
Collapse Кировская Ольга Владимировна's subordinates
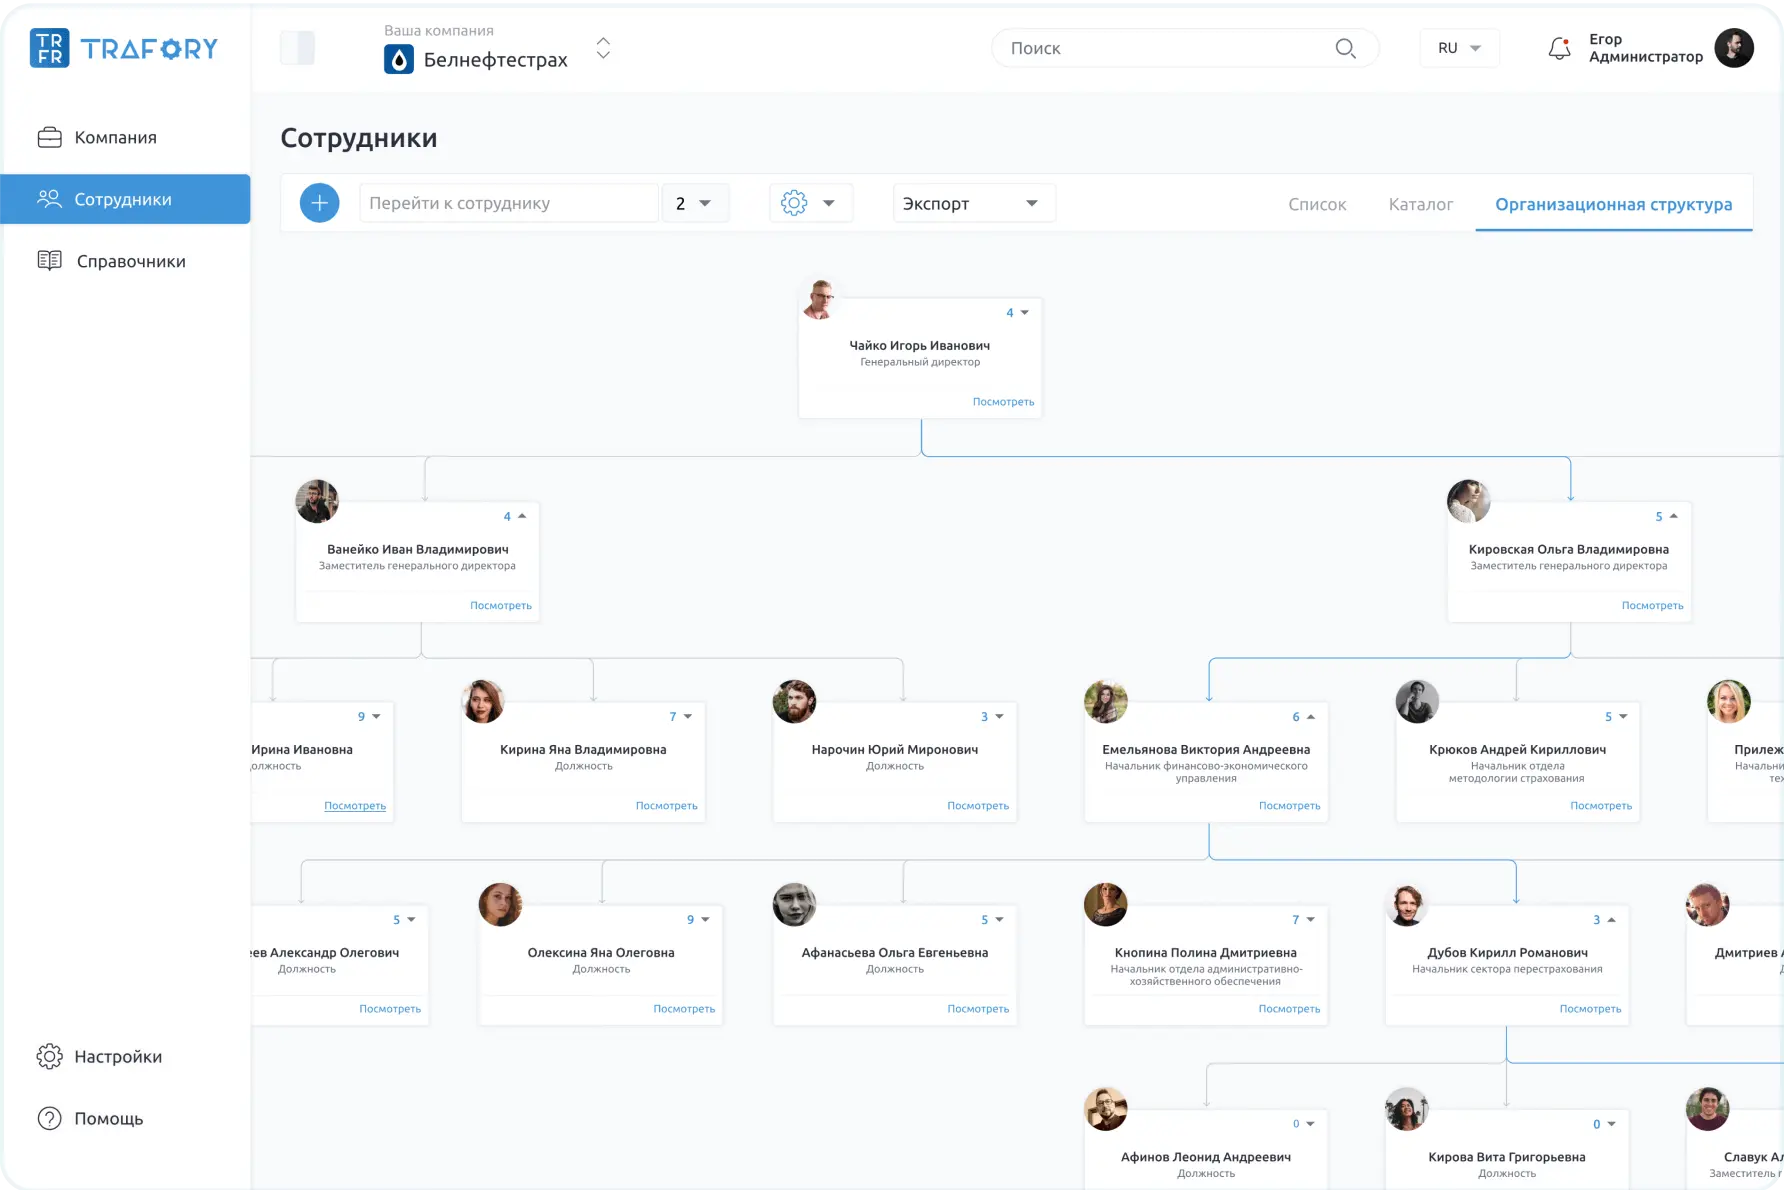click(1667, 517)
